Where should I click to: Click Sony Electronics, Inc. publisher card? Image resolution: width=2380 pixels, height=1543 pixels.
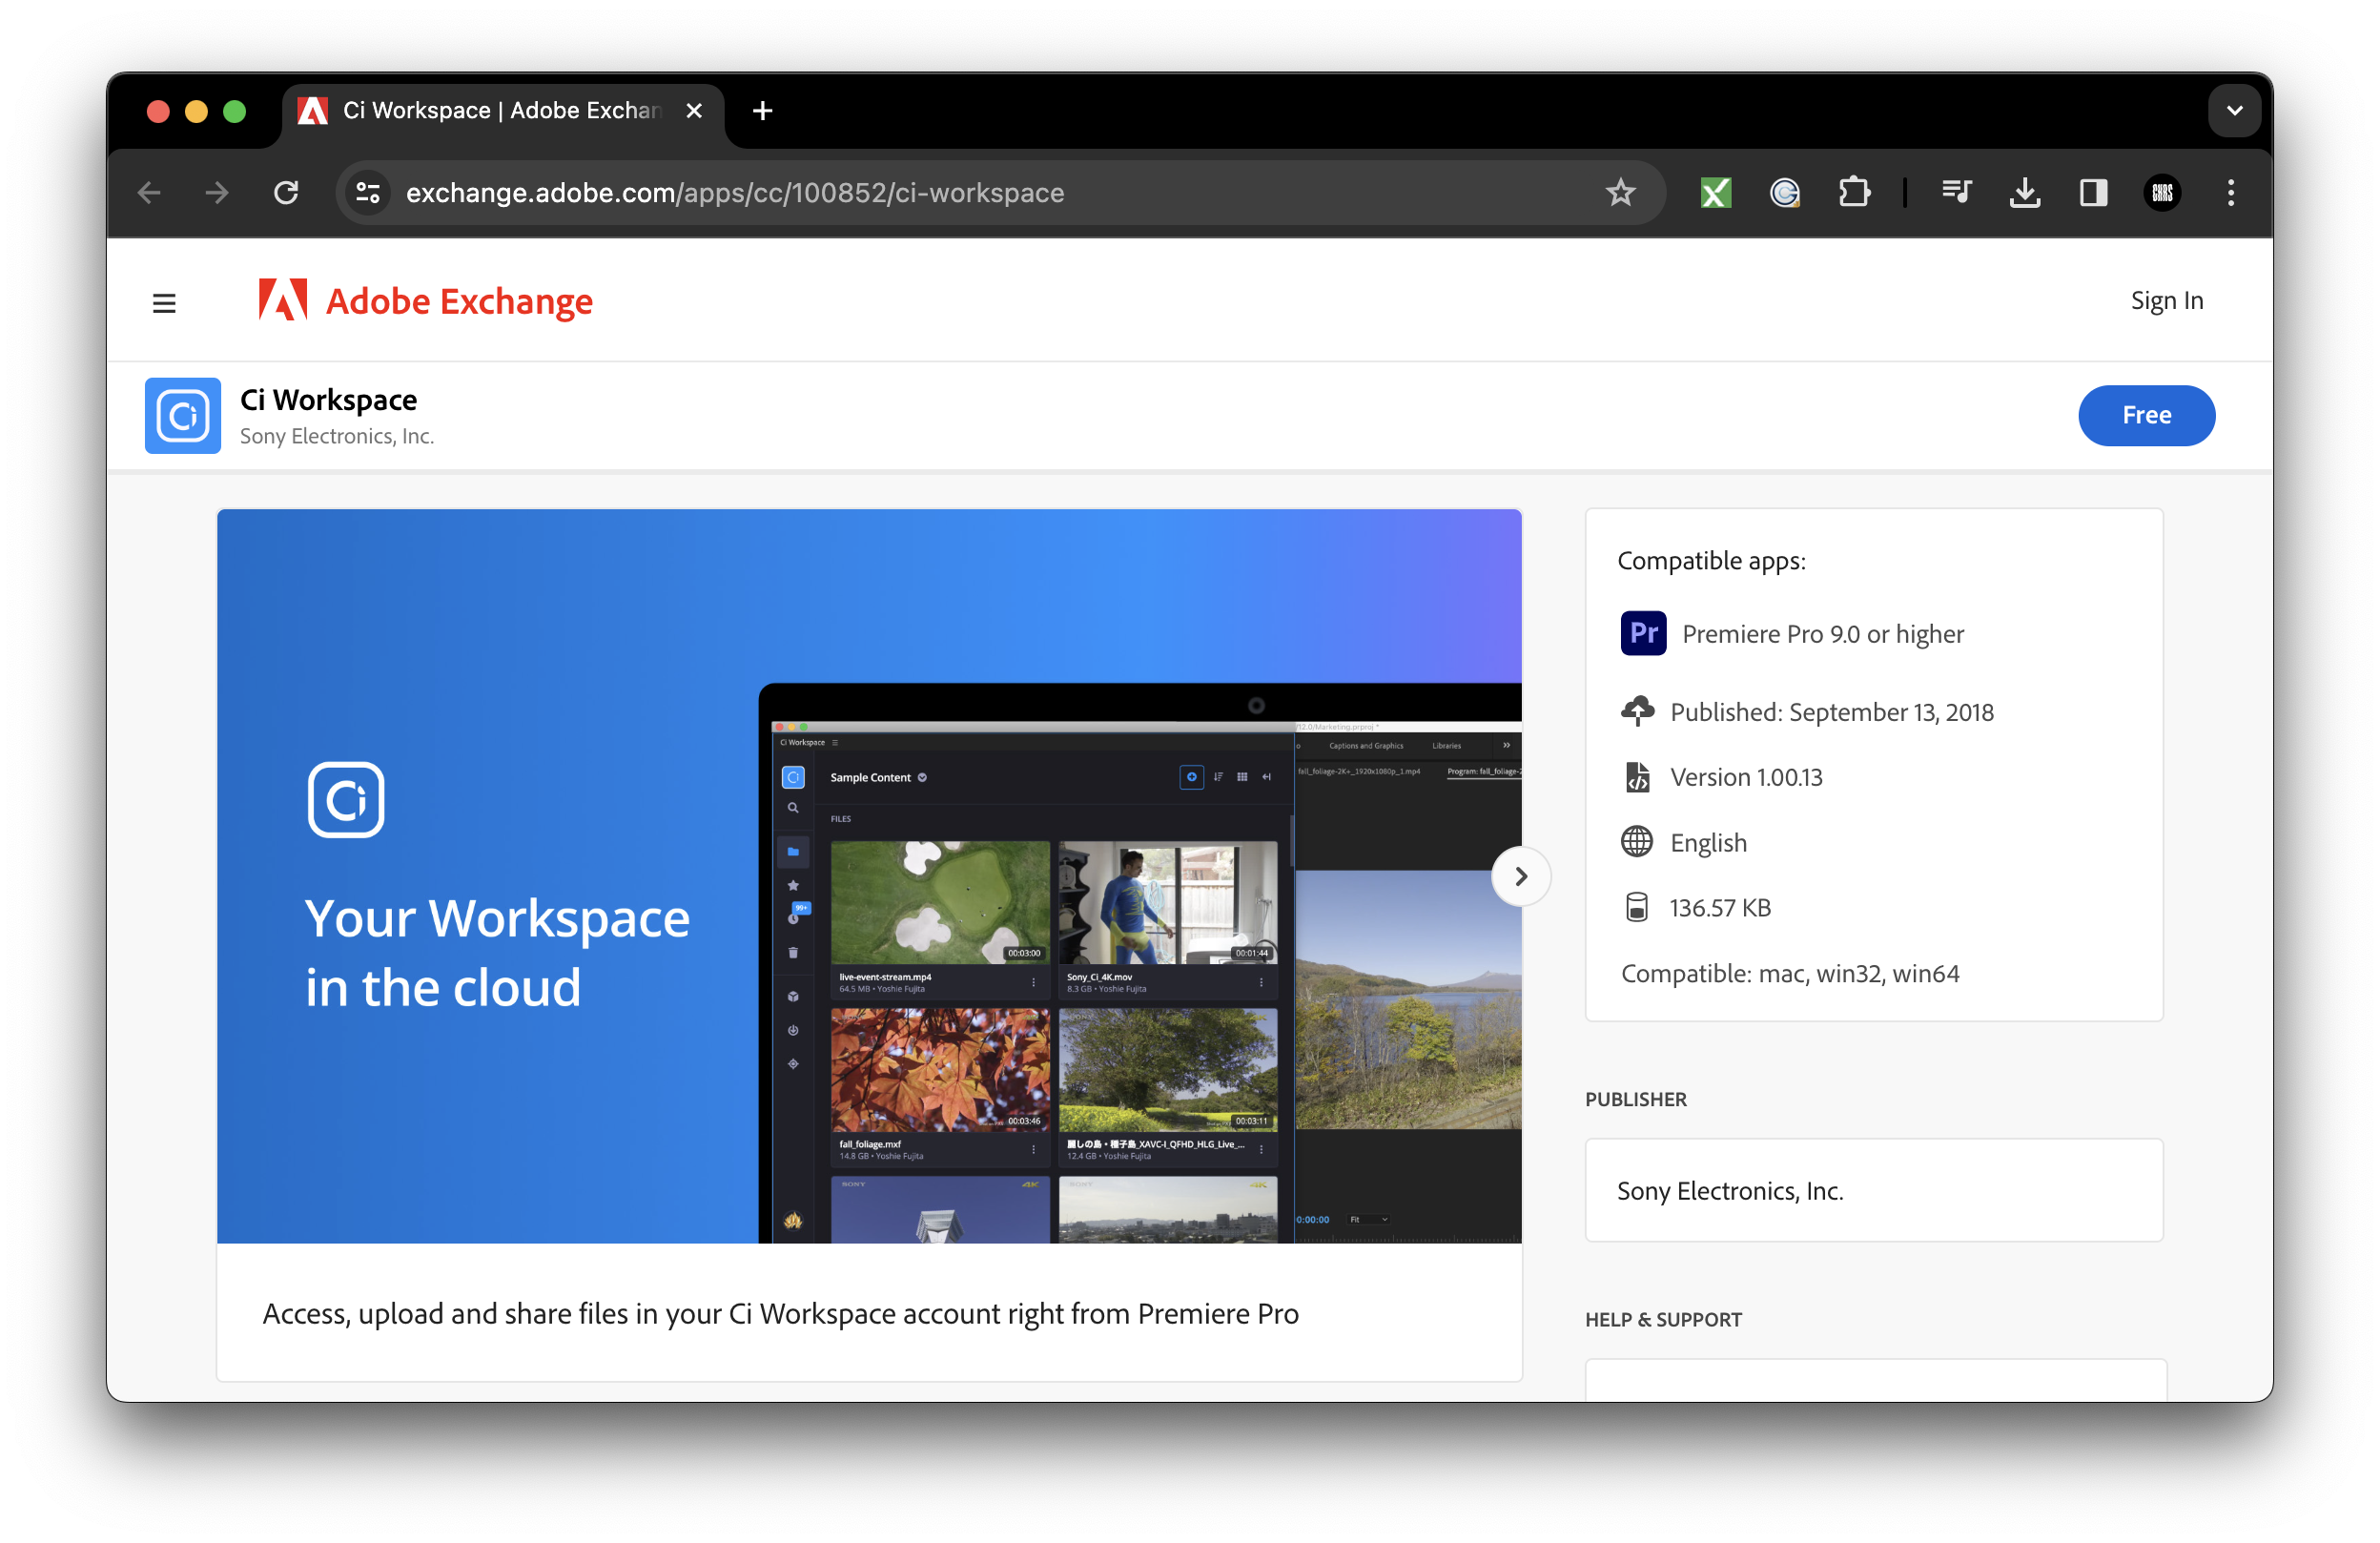1873,1189
